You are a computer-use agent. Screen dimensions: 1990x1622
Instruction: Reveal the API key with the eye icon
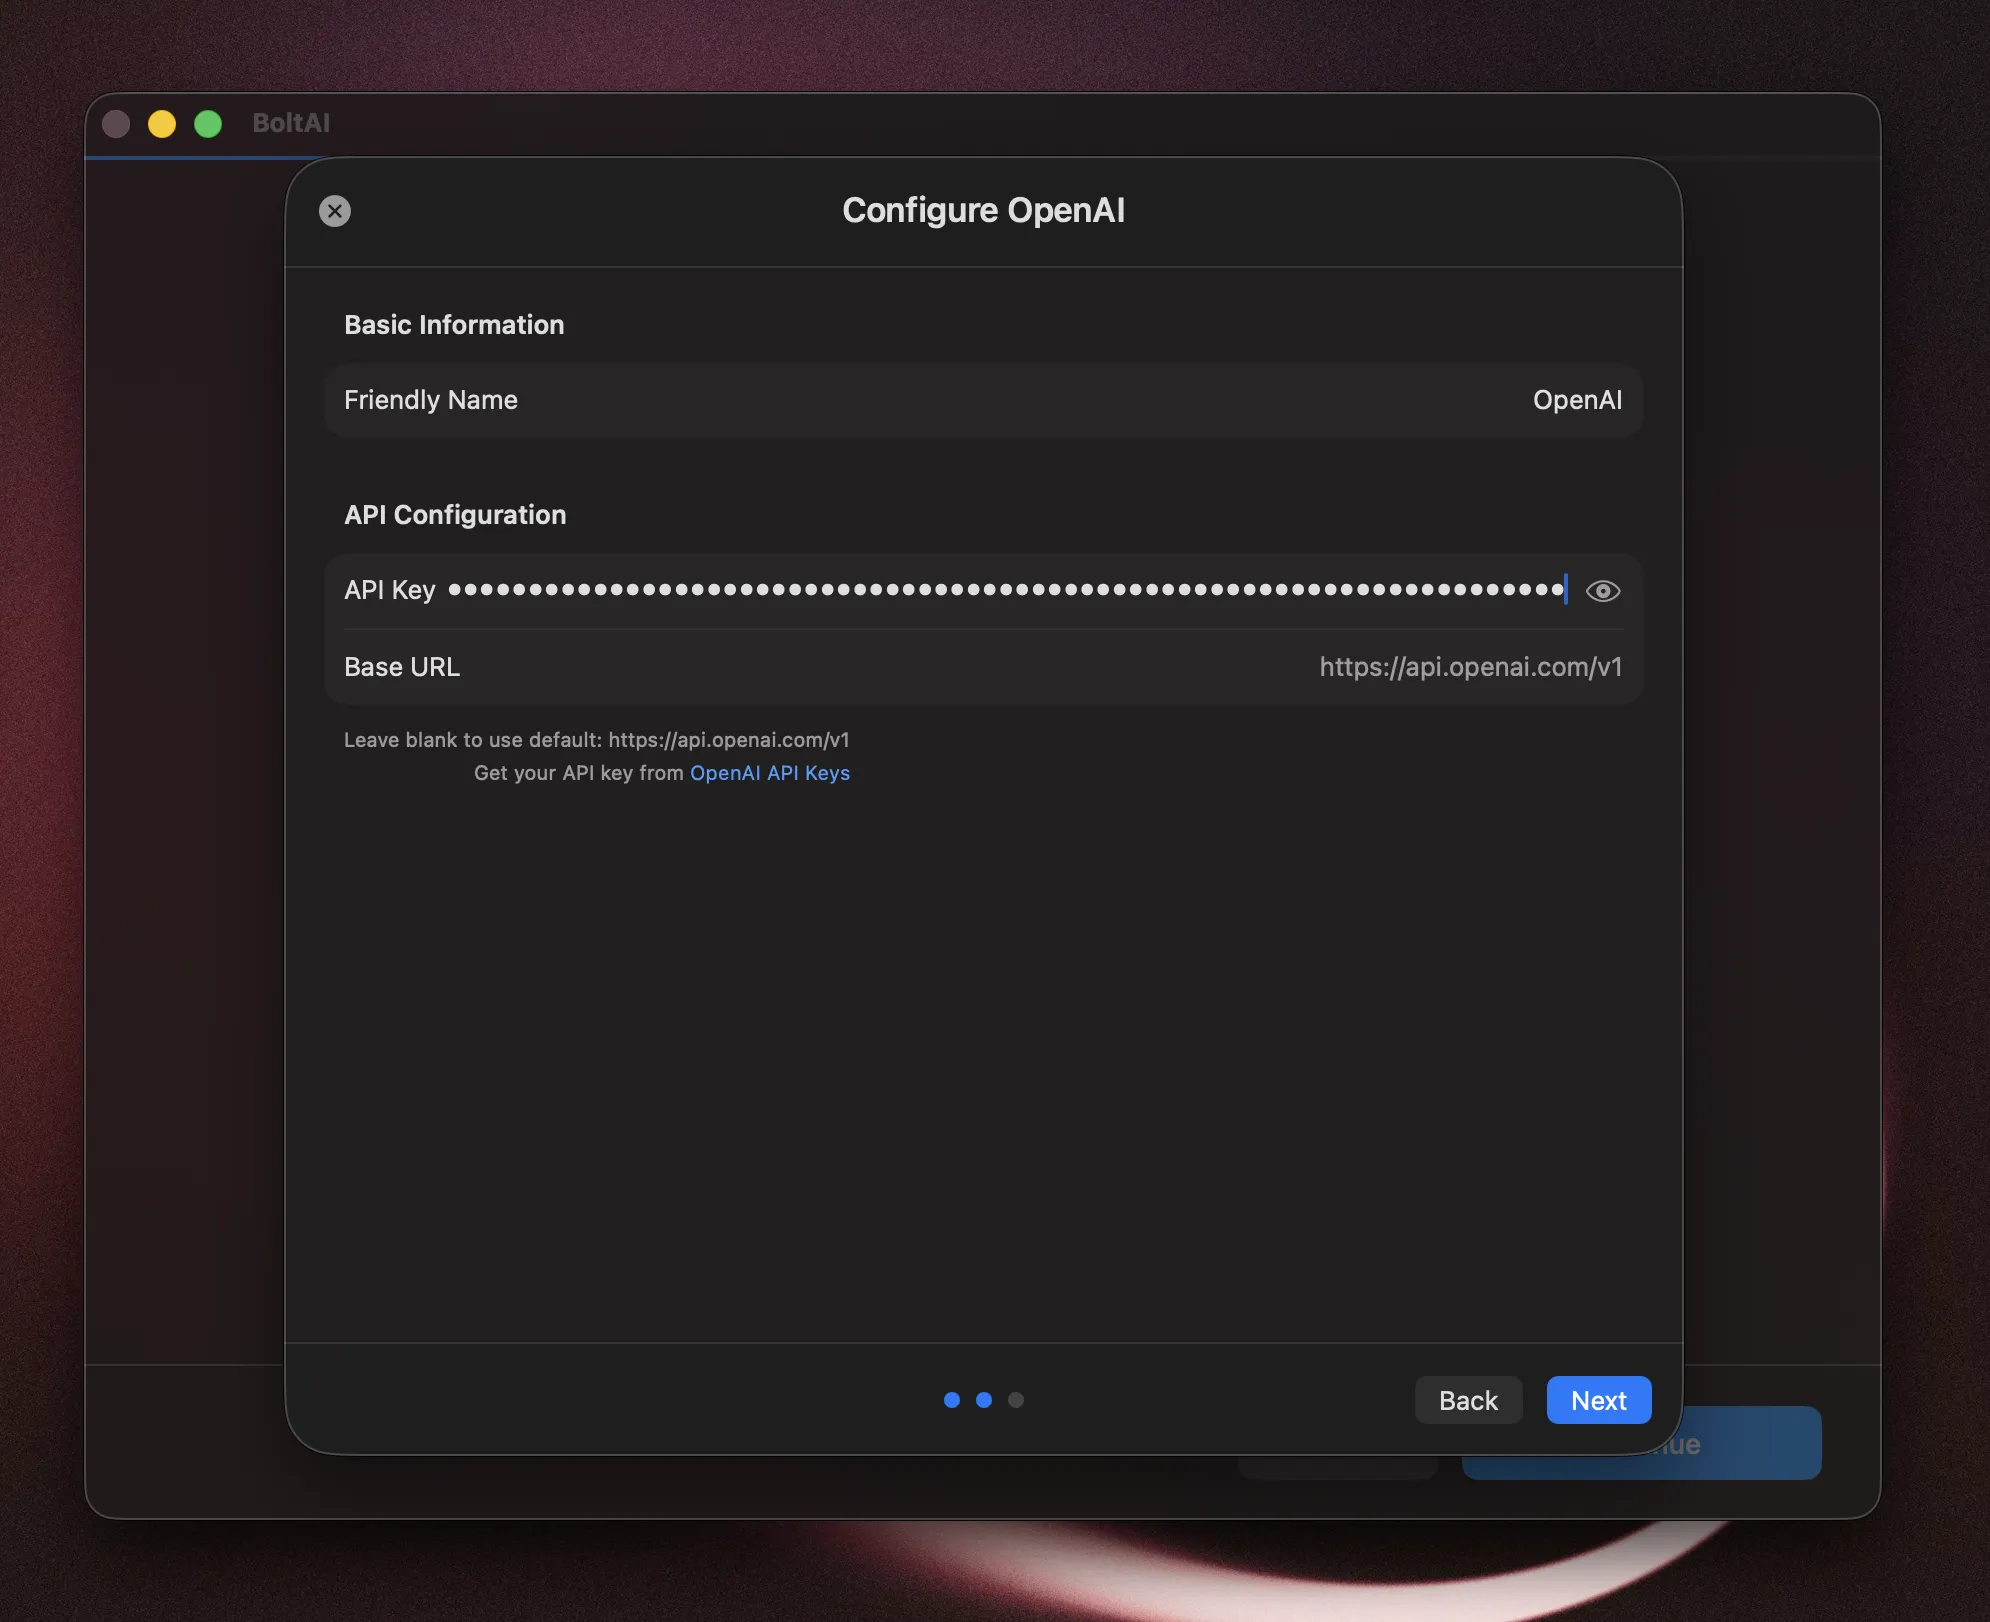tap(1603, 591)
